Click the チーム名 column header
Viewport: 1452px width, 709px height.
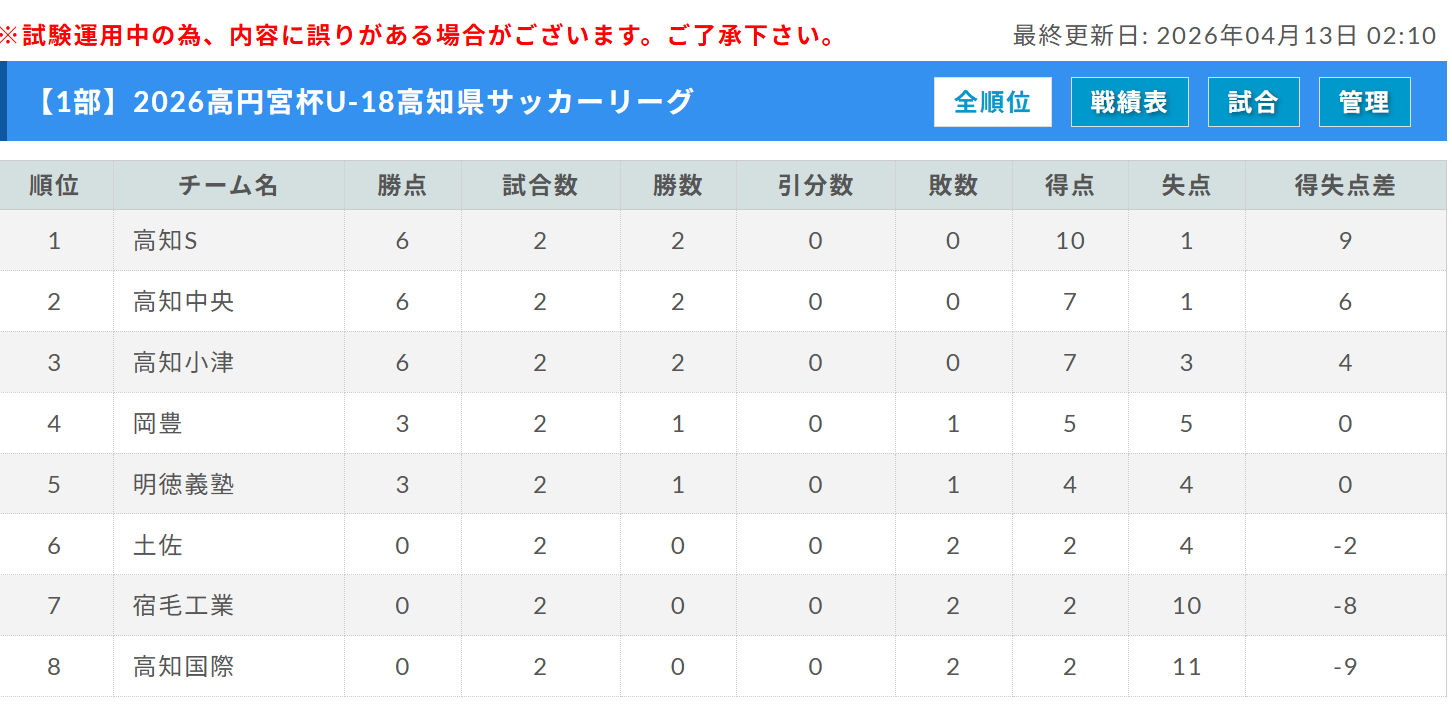click(228, 185)
